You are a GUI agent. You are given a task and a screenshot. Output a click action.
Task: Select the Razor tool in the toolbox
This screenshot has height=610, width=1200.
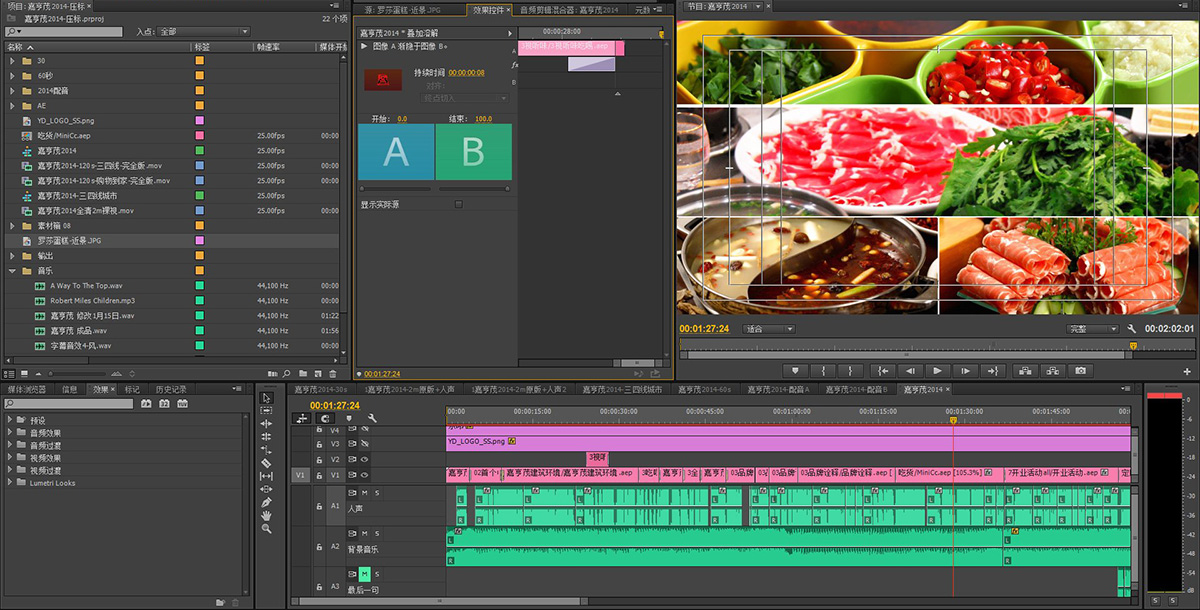tap(266, 463)
